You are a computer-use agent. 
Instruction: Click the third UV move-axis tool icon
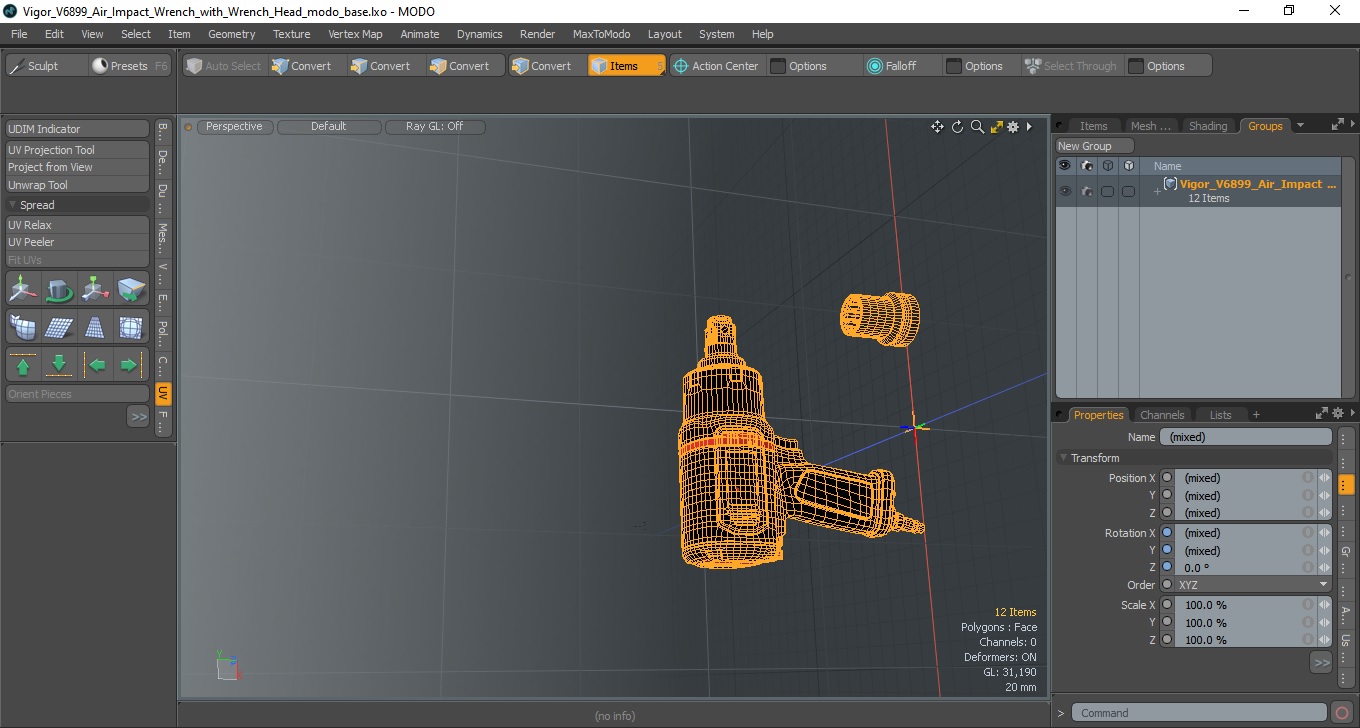coord(95,290)
